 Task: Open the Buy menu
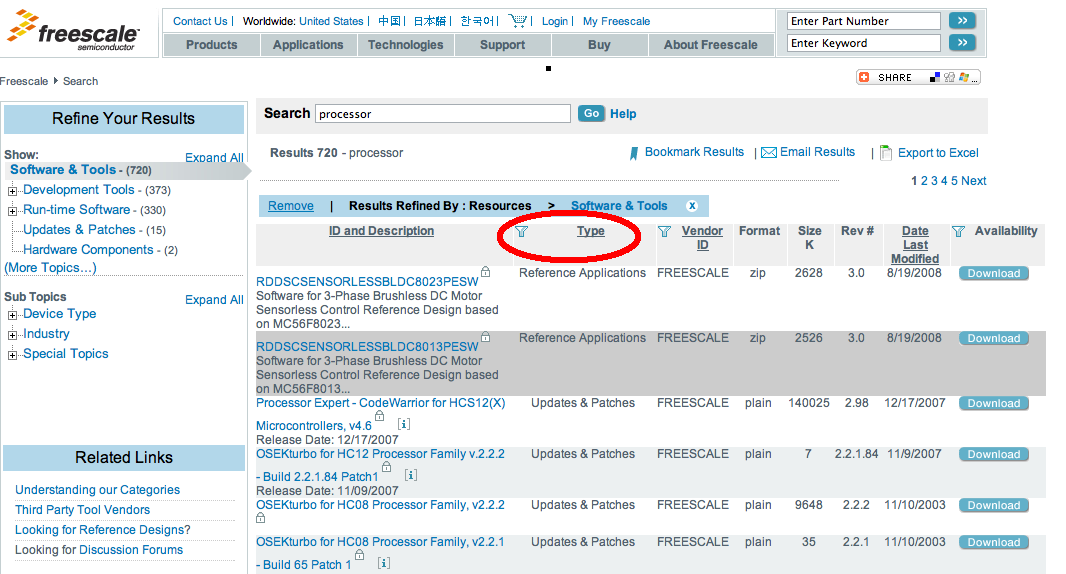click(599, 45)
